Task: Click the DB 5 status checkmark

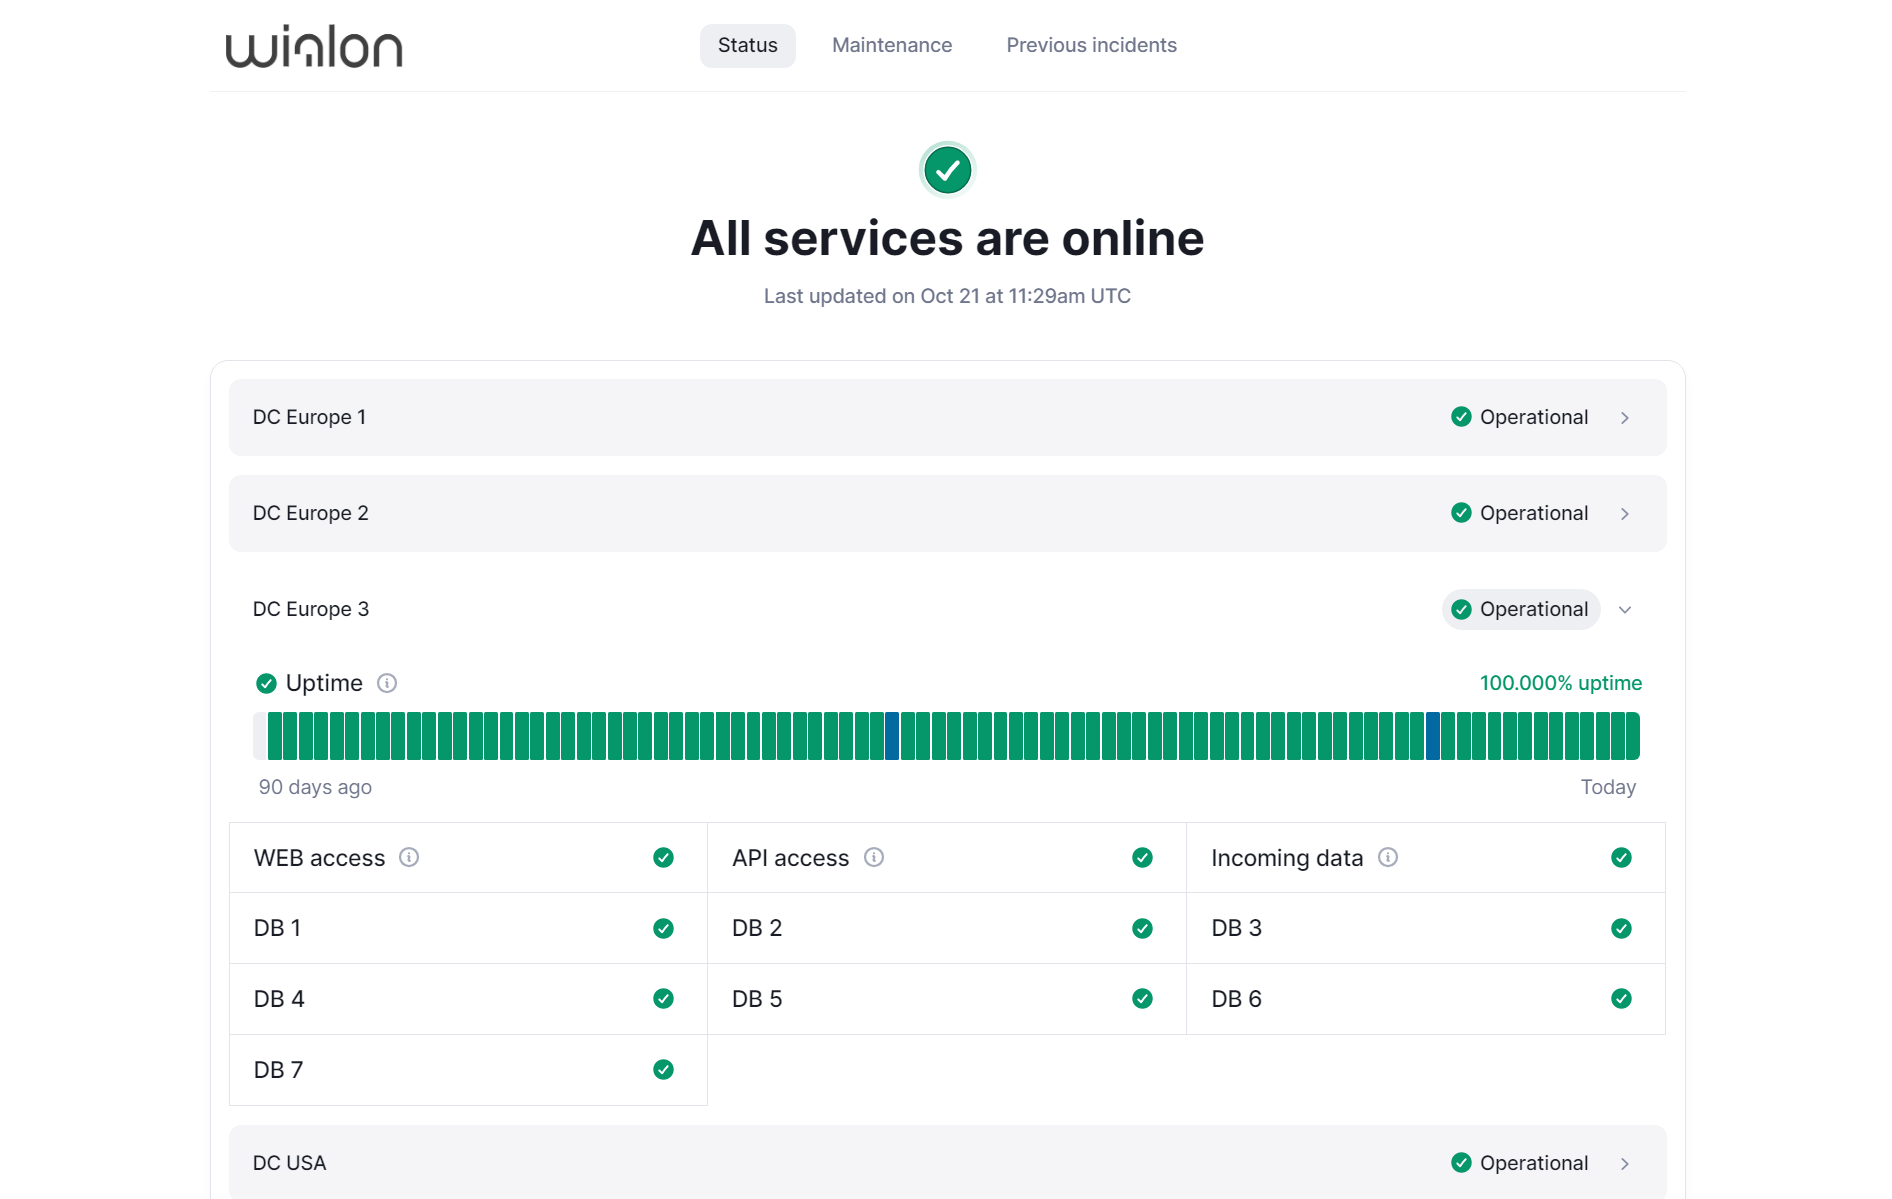Action: [x=1142, y=999]
